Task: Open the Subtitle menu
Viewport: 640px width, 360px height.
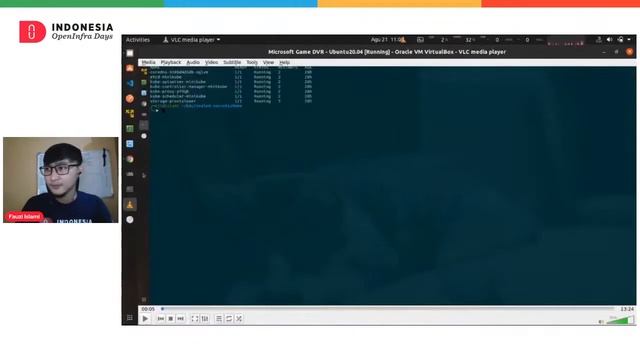Action: [232, 62]
